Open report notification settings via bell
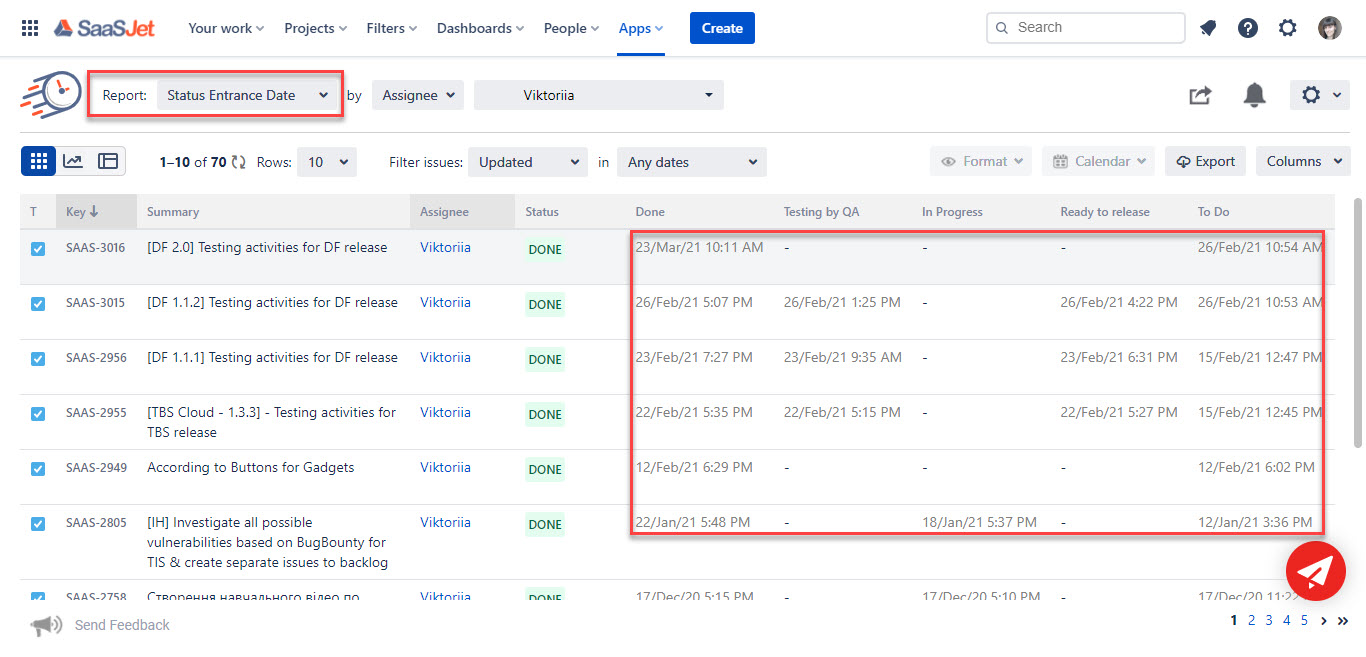 coord(1255,94)
